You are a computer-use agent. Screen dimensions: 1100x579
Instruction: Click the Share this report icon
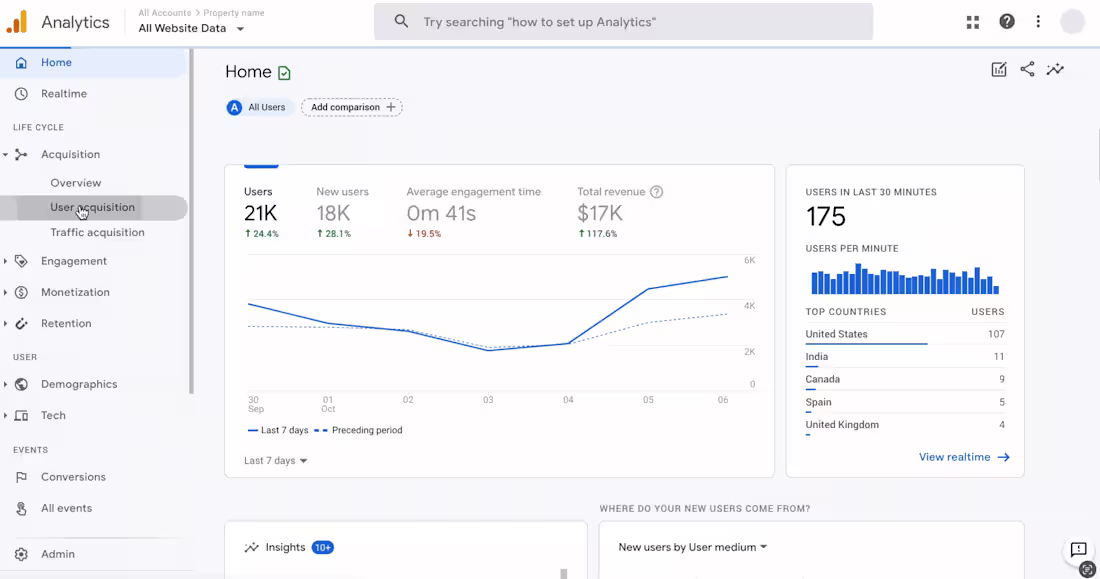1027,69
